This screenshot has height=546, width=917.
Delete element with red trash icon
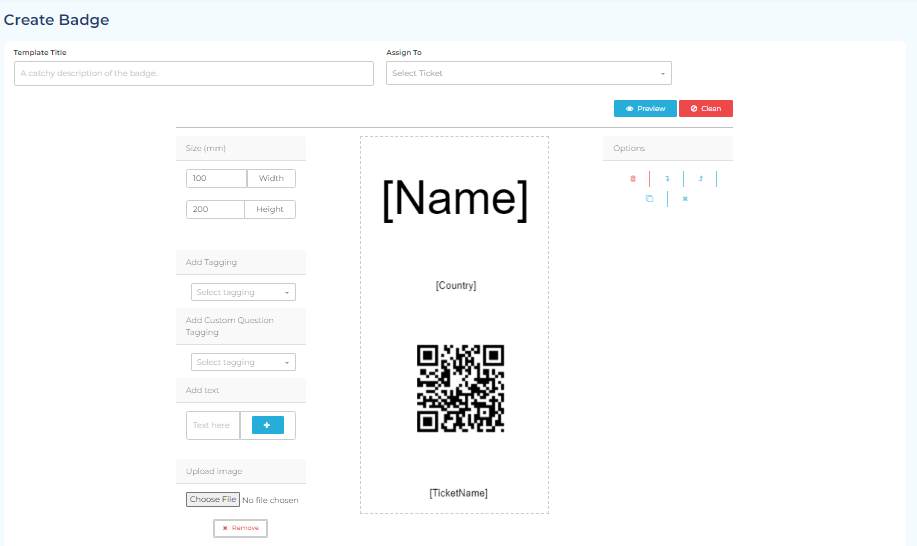[x=633, y=179]
